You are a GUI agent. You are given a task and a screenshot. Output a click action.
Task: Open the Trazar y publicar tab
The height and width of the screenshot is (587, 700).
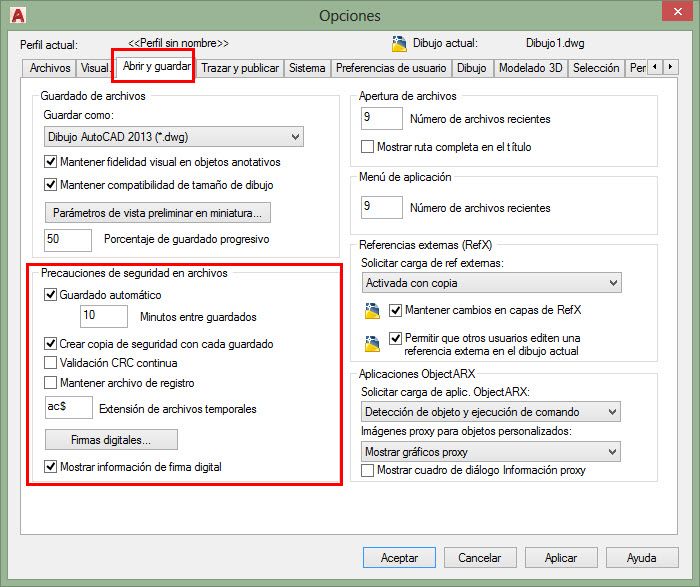240,68
